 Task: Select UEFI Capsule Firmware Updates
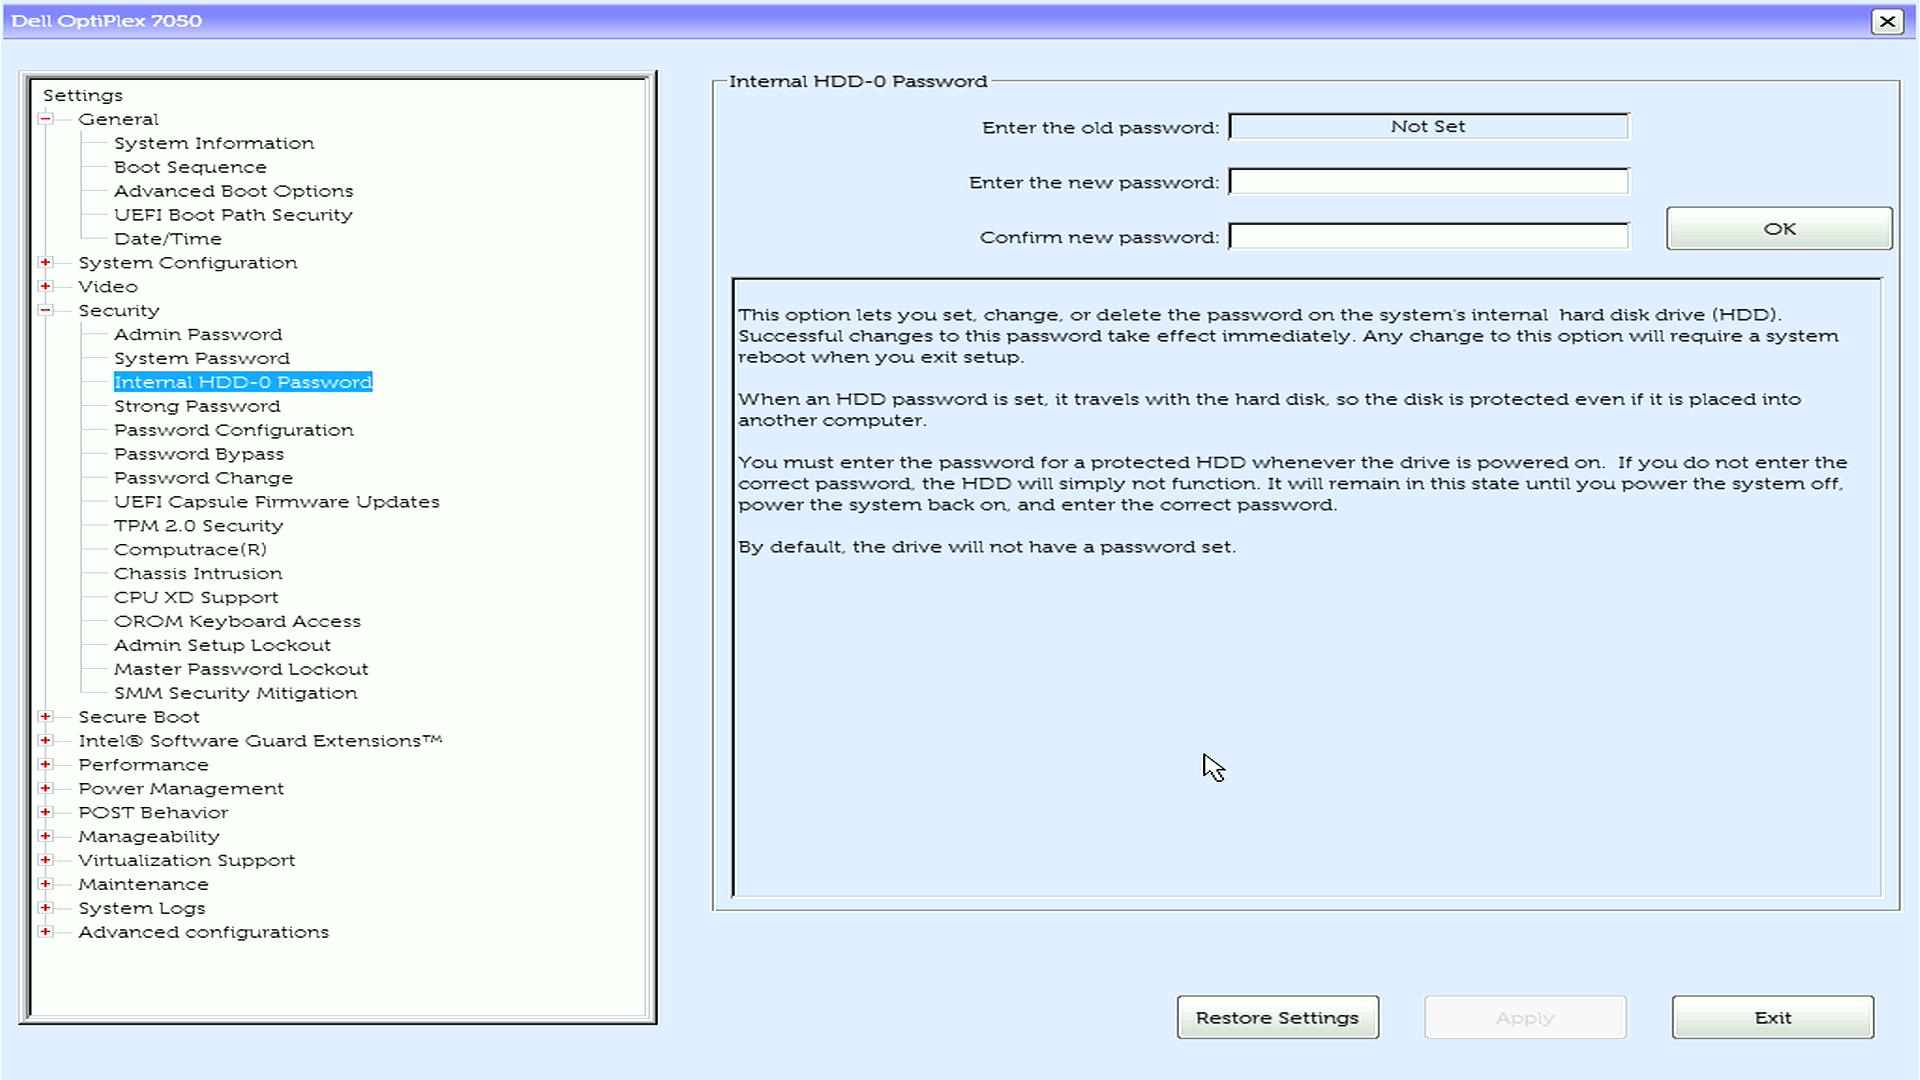tap(277, 501)
